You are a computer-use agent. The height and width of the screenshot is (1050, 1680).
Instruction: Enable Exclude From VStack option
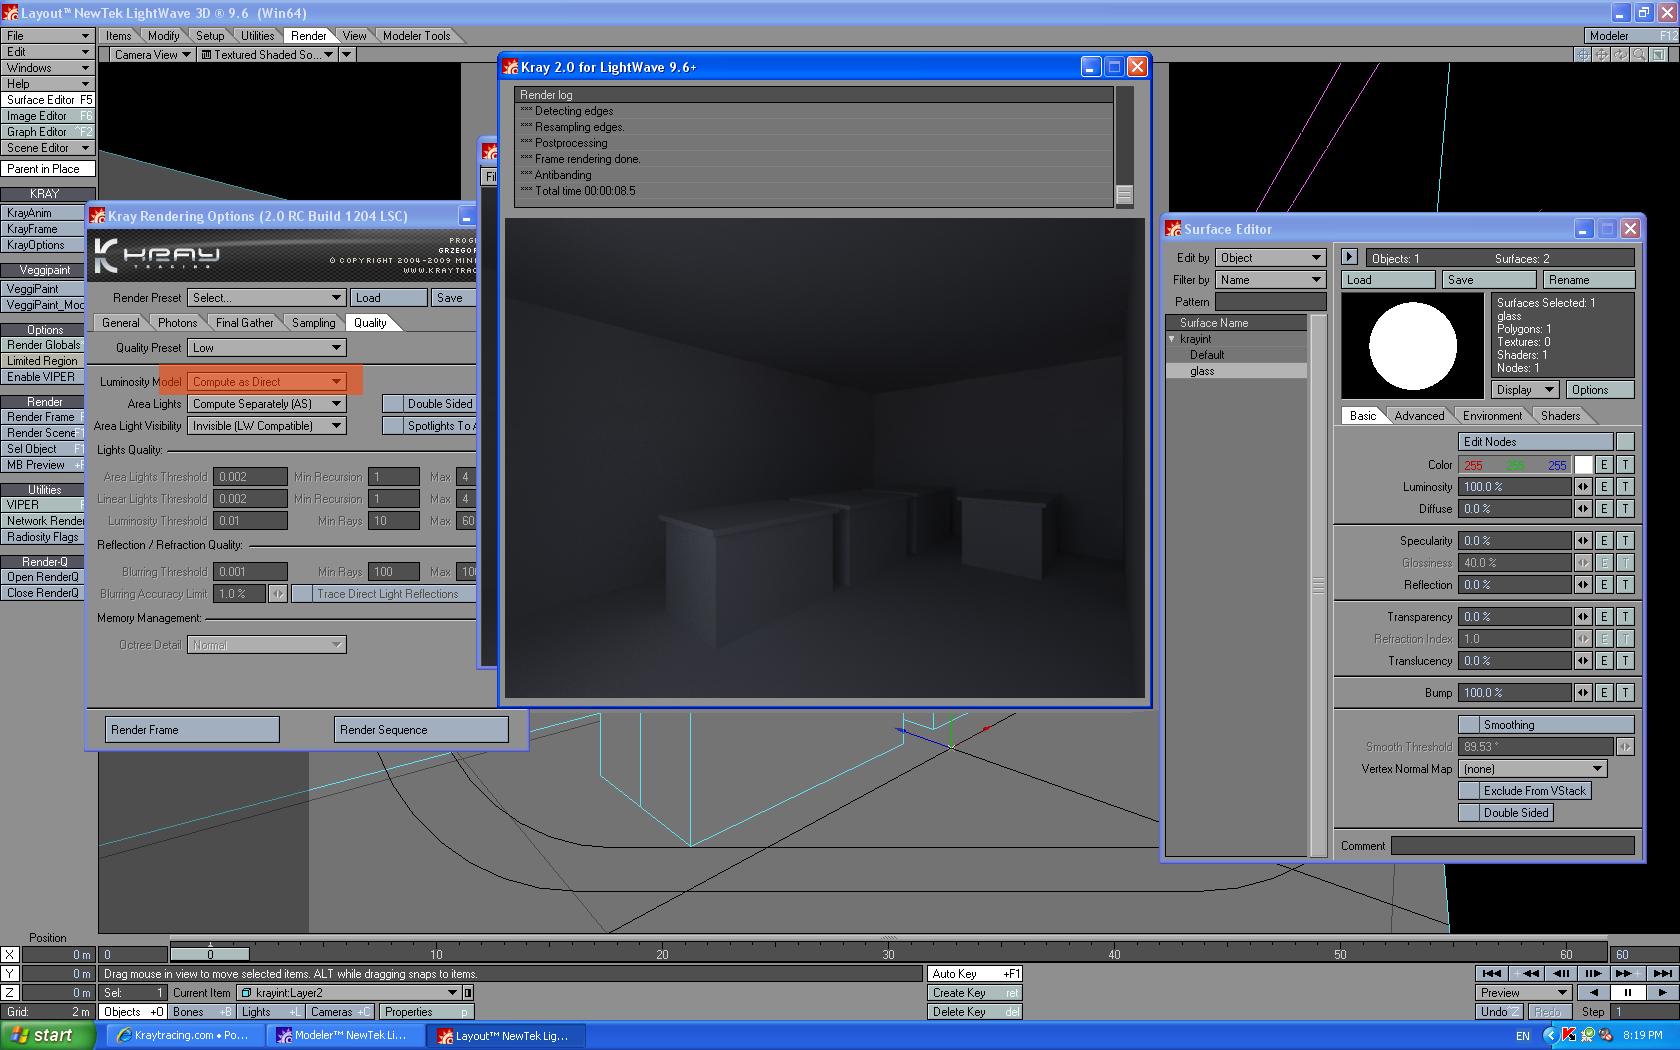point(1469,791)
